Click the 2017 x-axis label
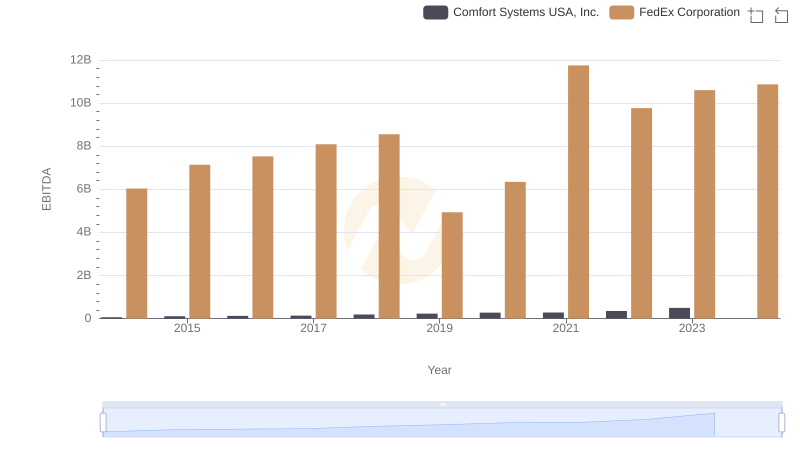 [x=313, y=328]
